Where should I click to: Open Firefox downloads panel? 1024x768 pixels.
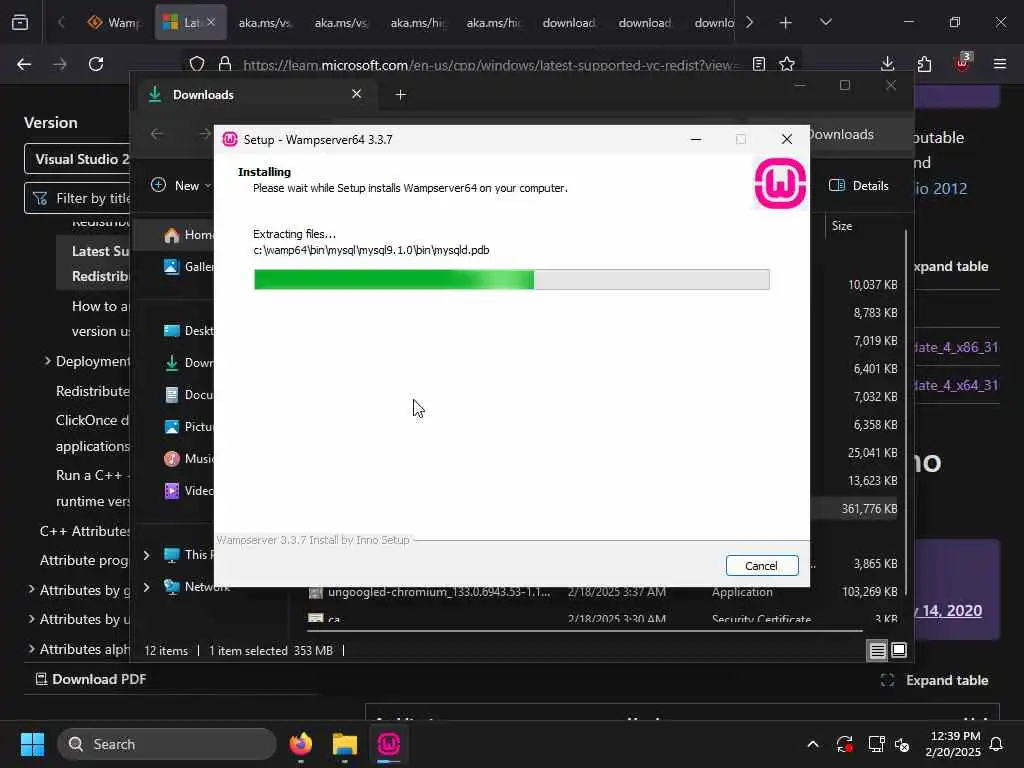pos(888,64)
